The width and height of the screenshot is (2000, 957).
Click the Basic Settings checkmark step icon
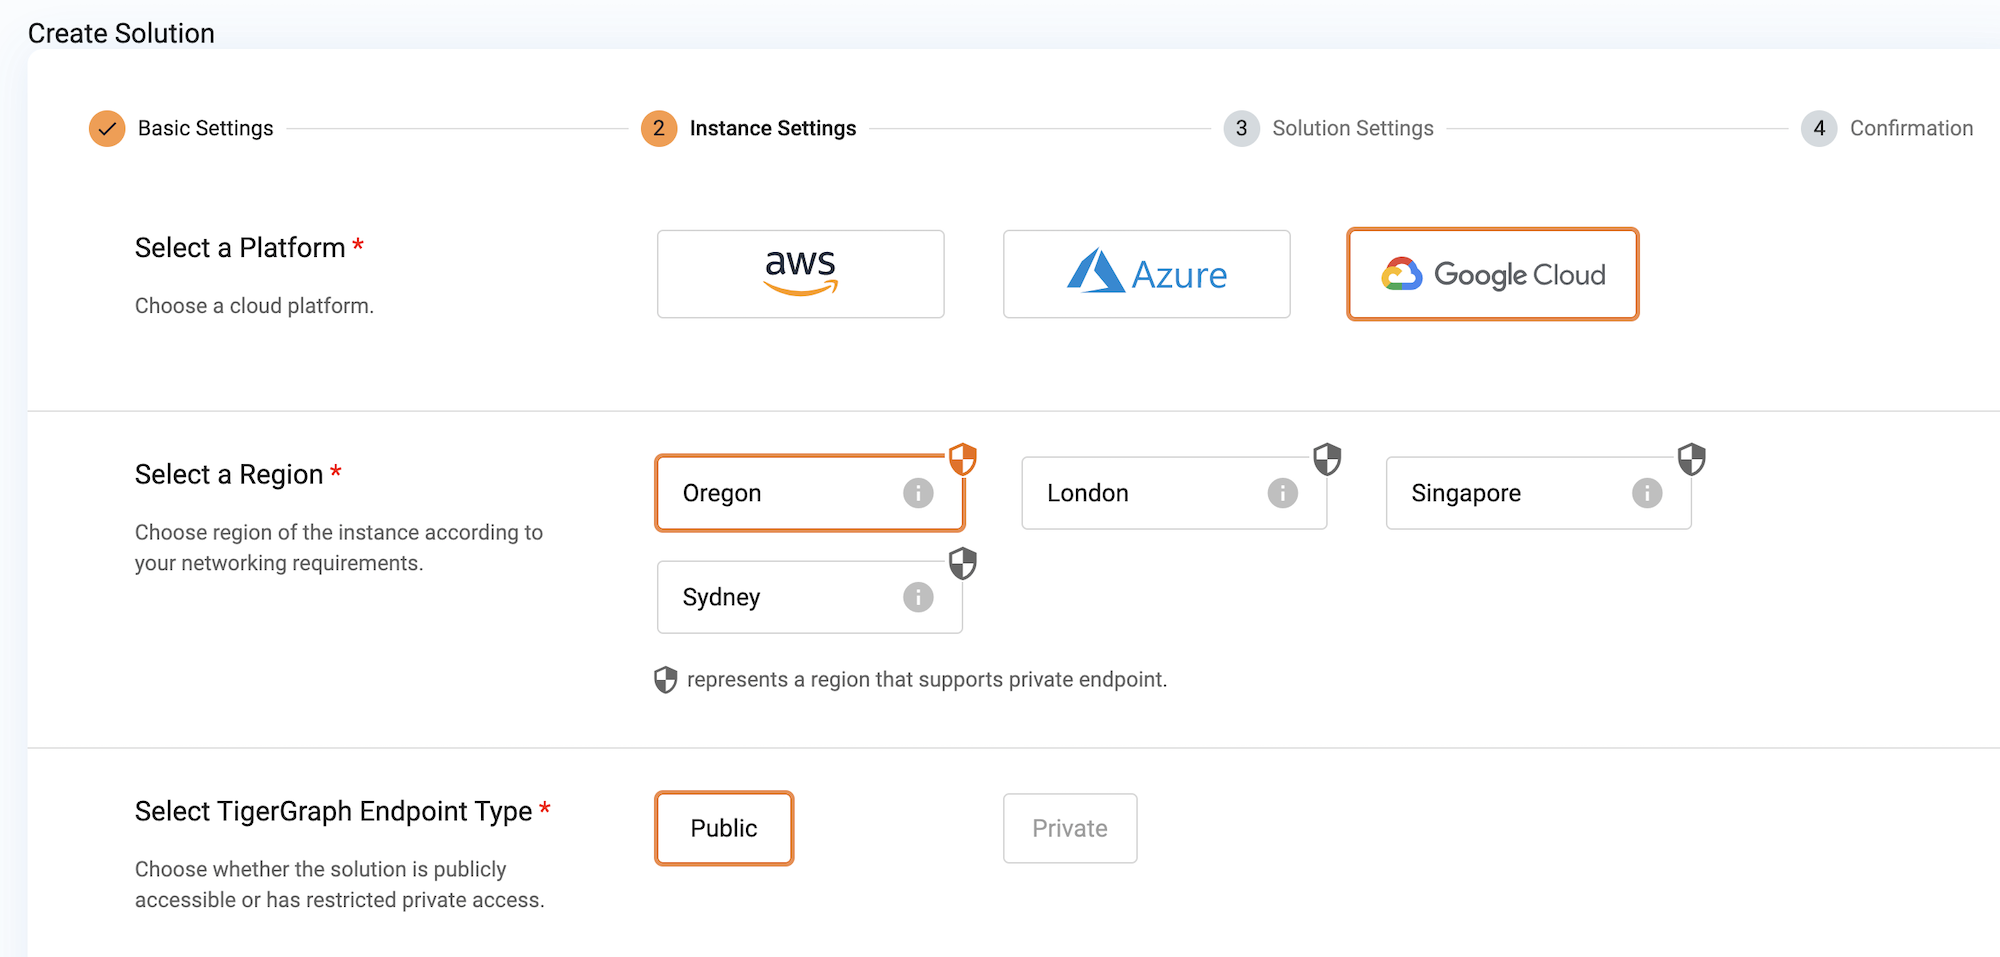click(x=107, y=128)
